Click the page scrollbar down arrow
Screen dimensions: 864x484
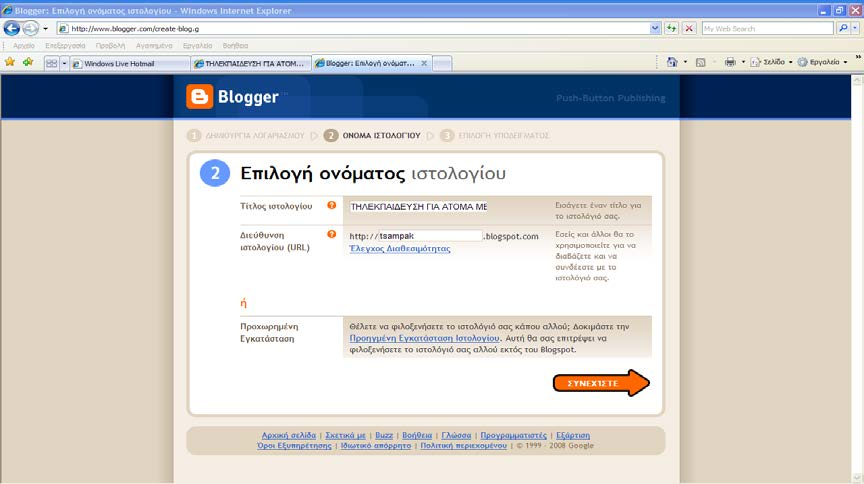pos(857,478)
